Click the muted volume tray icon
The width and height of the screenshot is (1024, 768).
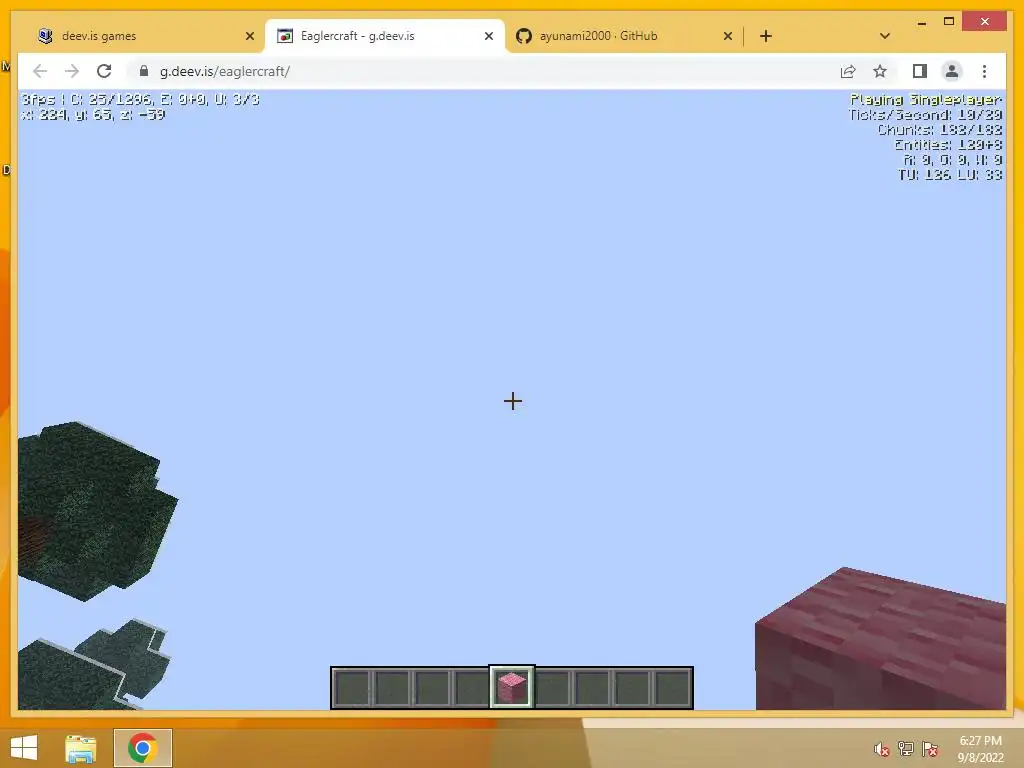click(x=882, y=749)
